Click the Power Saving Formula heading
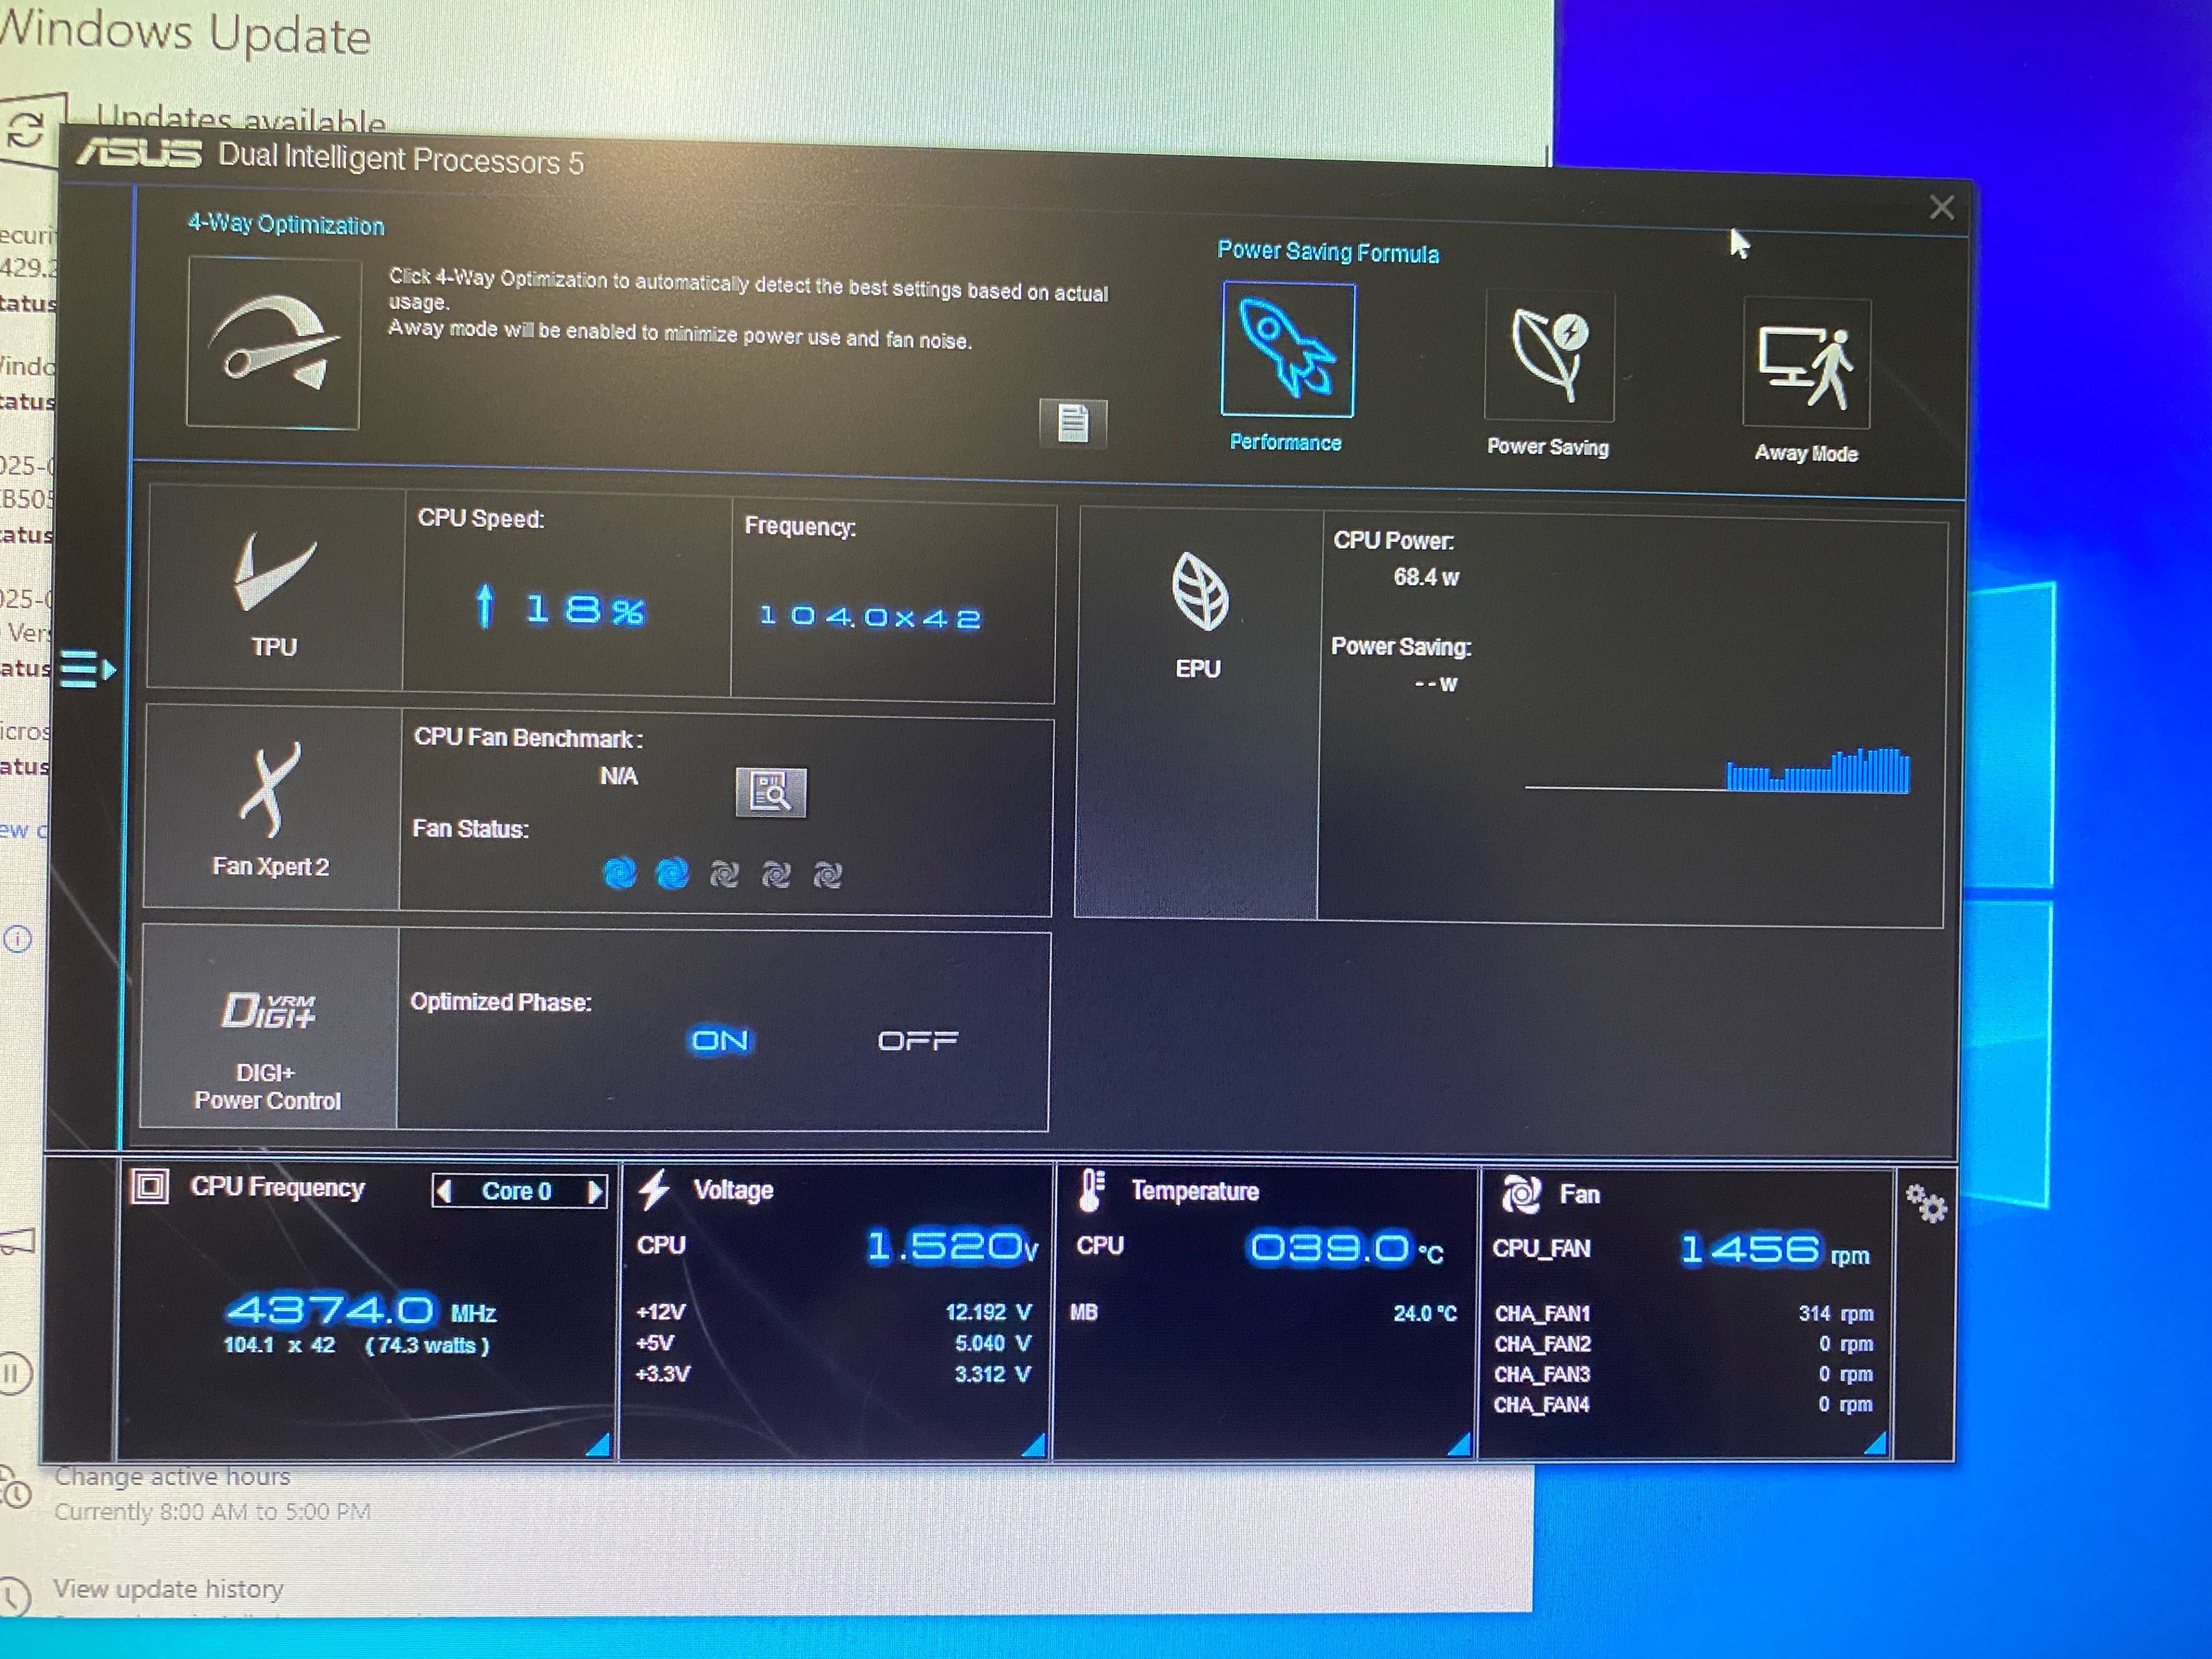Viewport: 2212px width, 1659px height. (1328, 252)
